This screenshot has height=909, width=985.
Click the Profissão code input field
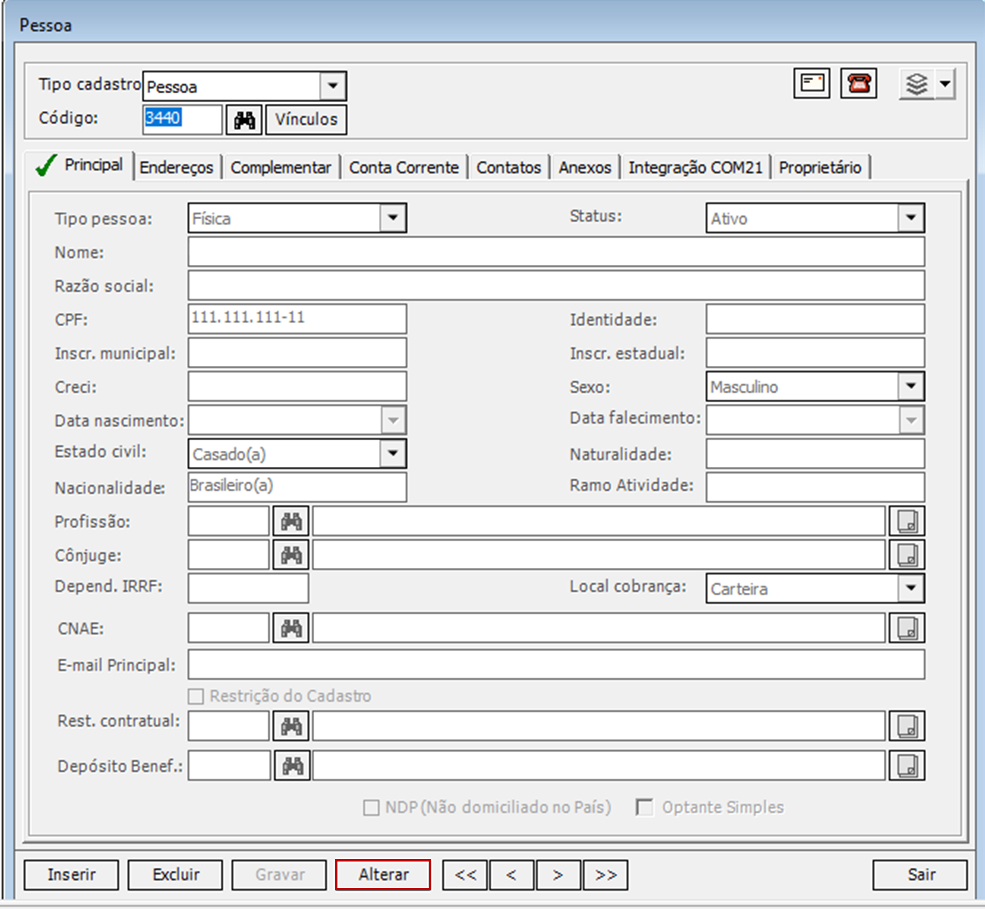coord(229,521)
